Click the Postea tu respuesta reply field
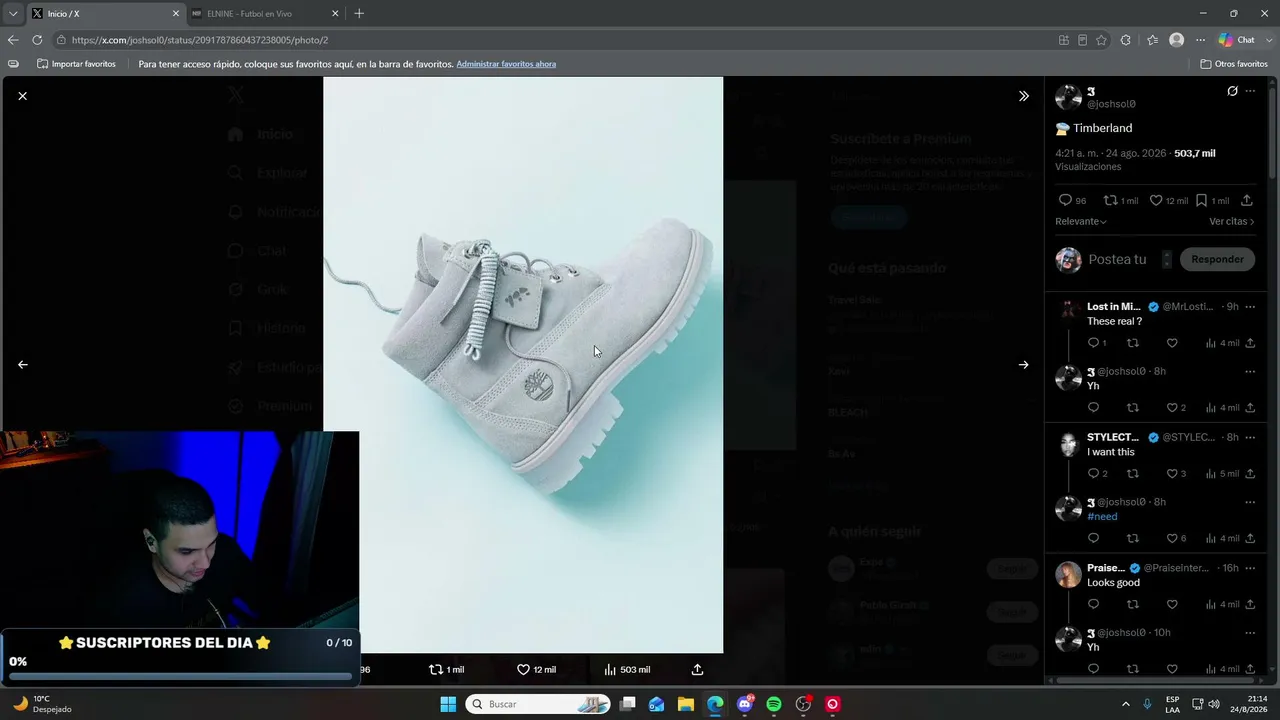Viewport: 1280px width, 720px height. click(1117, 259)
